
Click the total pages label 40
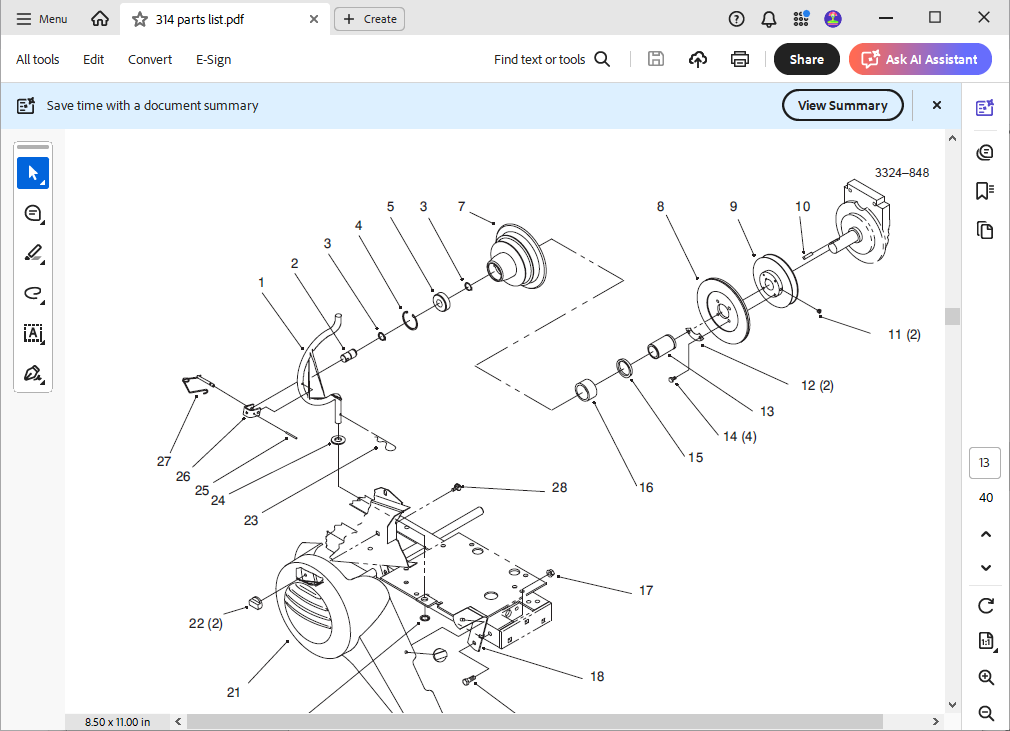[x=986, y=497]
